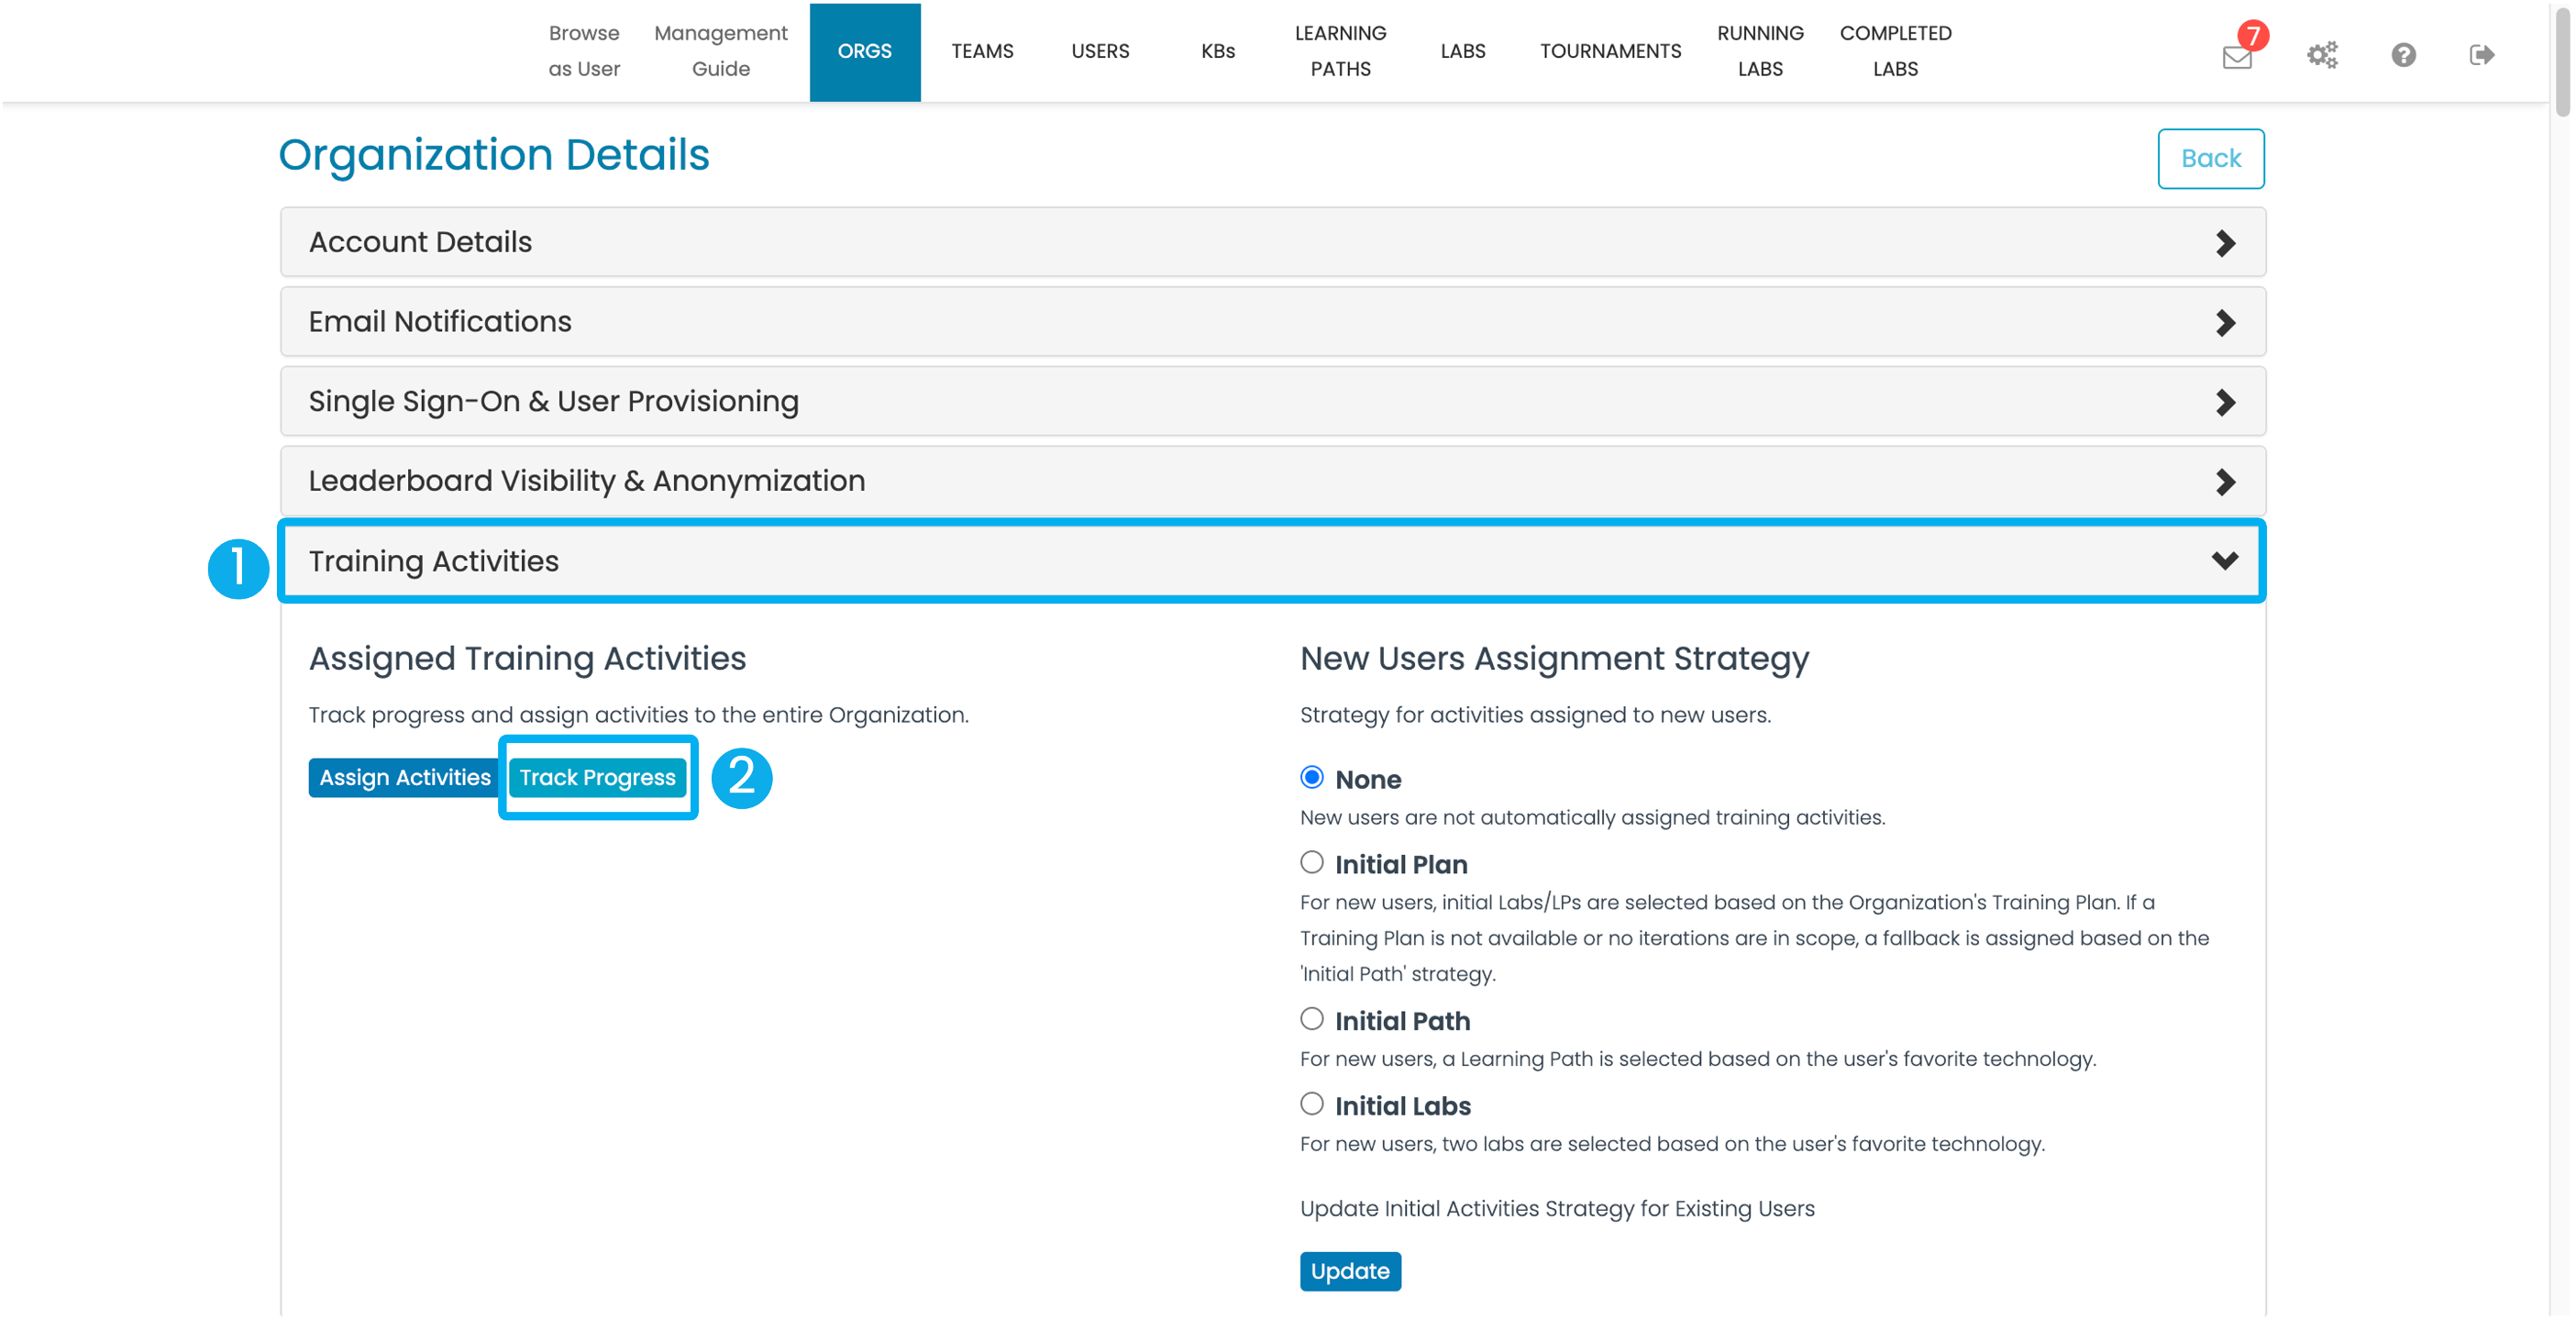Select the None assignment strategy
Screen dimensions: 2576x1320
(1311, 777)
